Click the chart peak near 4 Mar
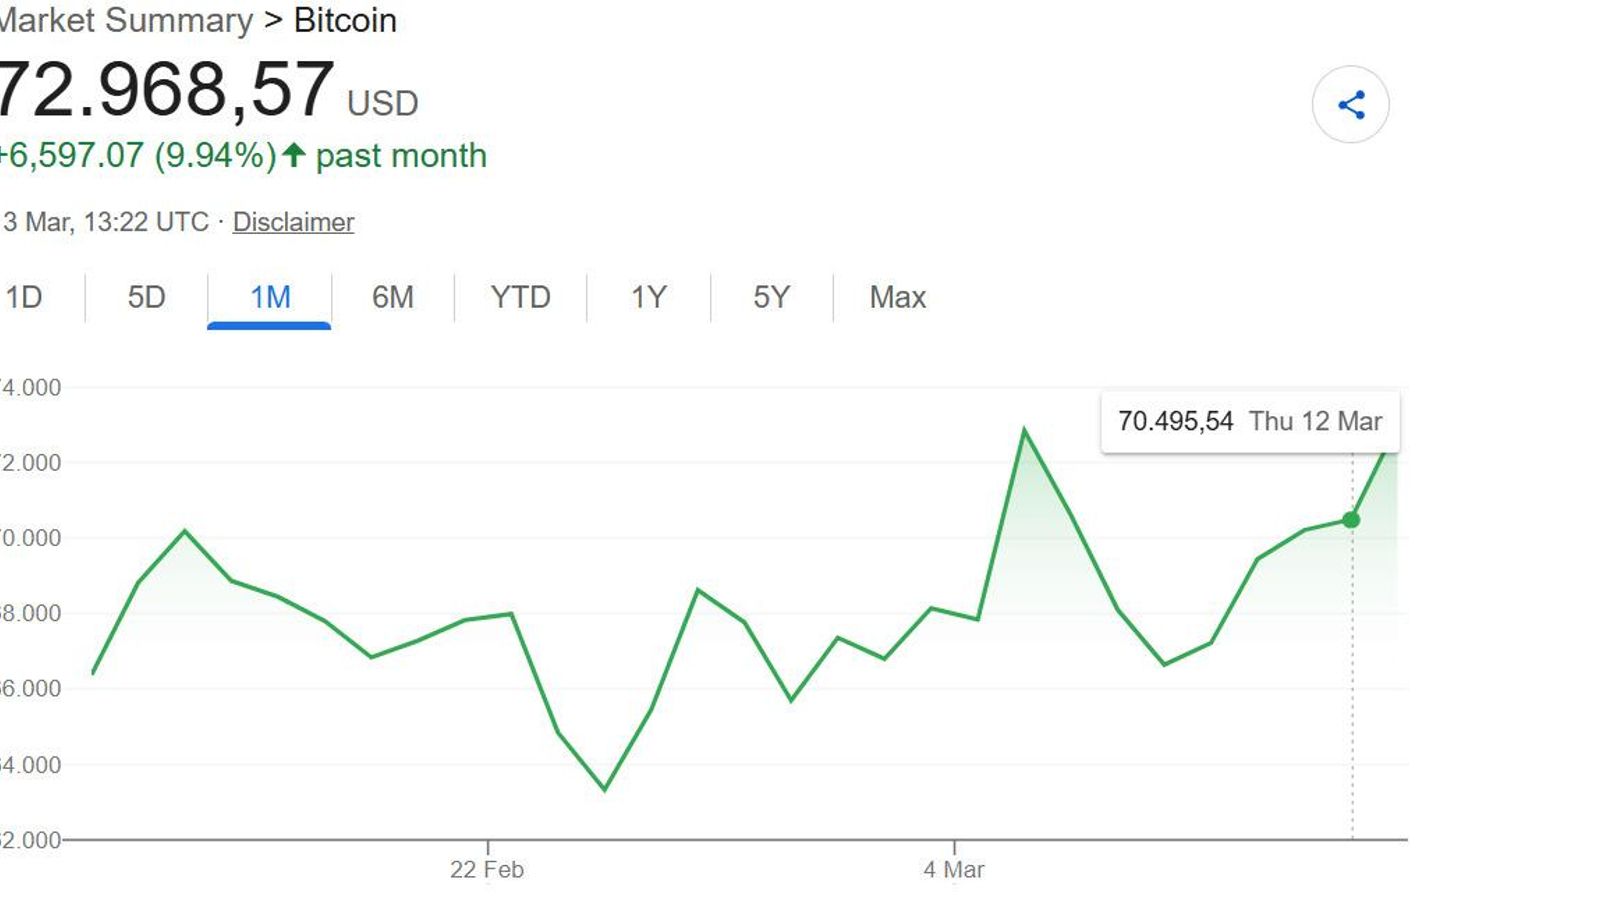The image size is (1600, 900). [1025, 427]
